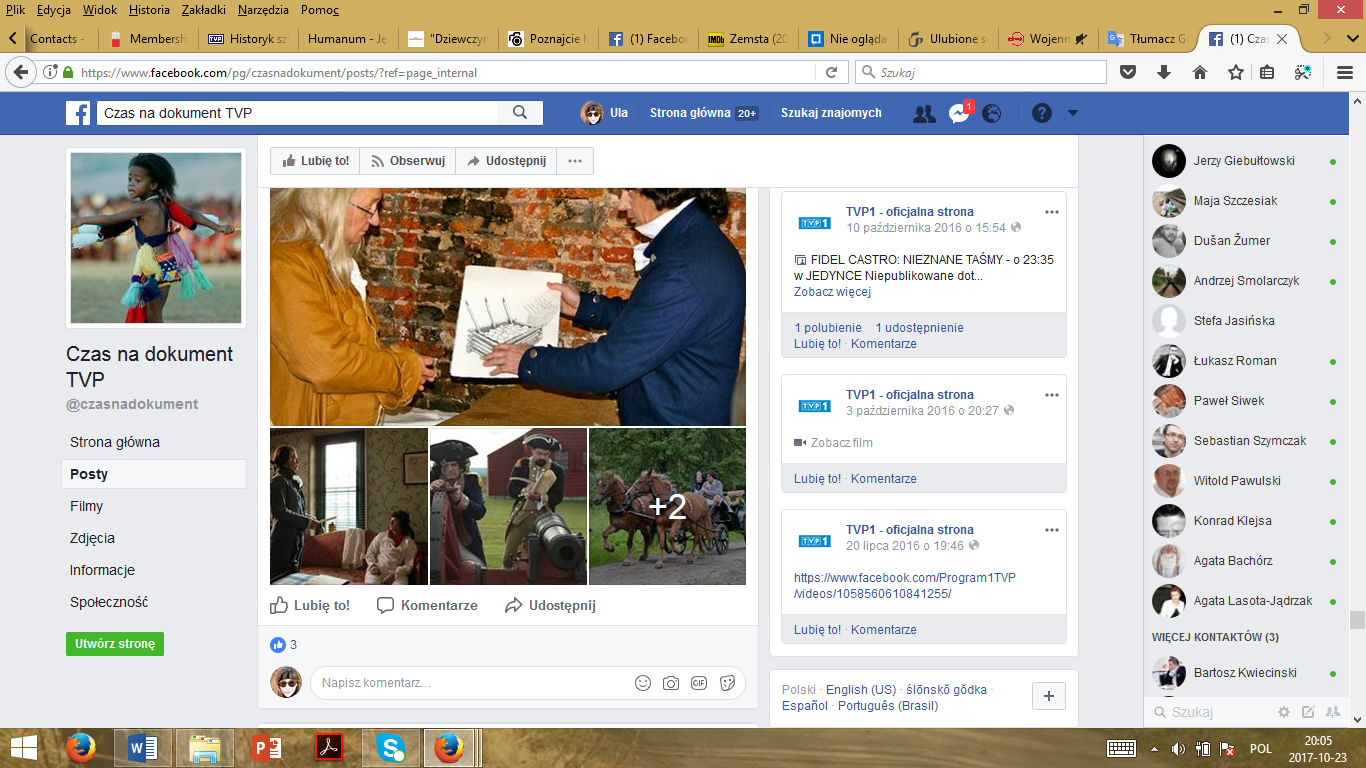
Task: Bookmark this page with star icon
Action: [x=1235, y=72]
